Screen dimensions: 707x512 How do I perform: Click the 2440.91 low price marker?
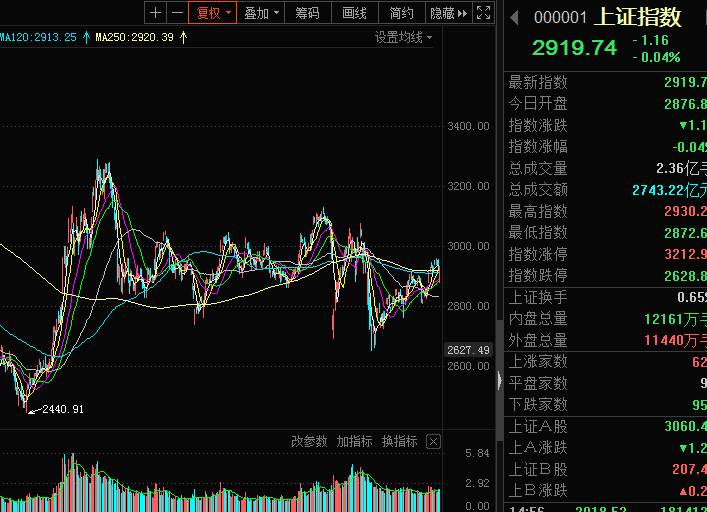click(63, 409)
